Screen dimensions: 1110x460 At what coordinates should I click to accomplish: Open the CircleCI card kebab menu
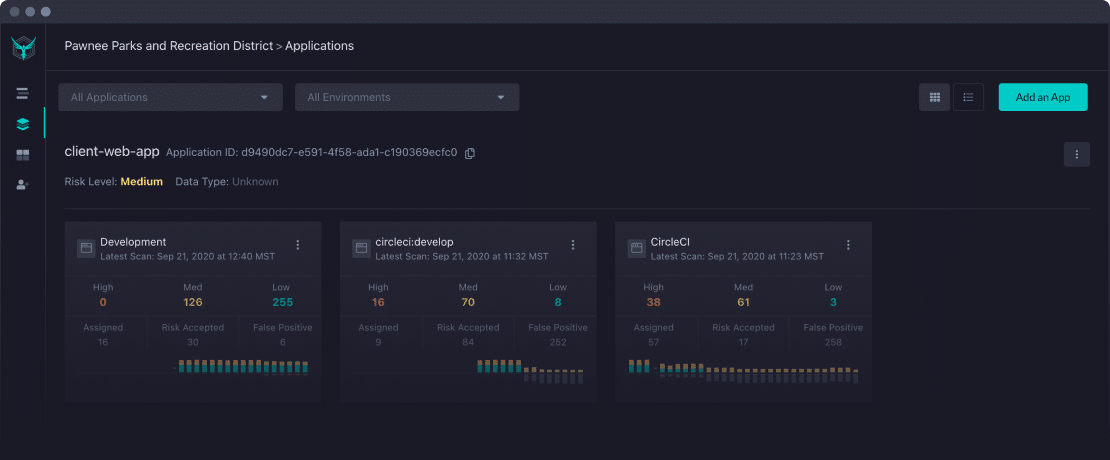pos(848,245)
